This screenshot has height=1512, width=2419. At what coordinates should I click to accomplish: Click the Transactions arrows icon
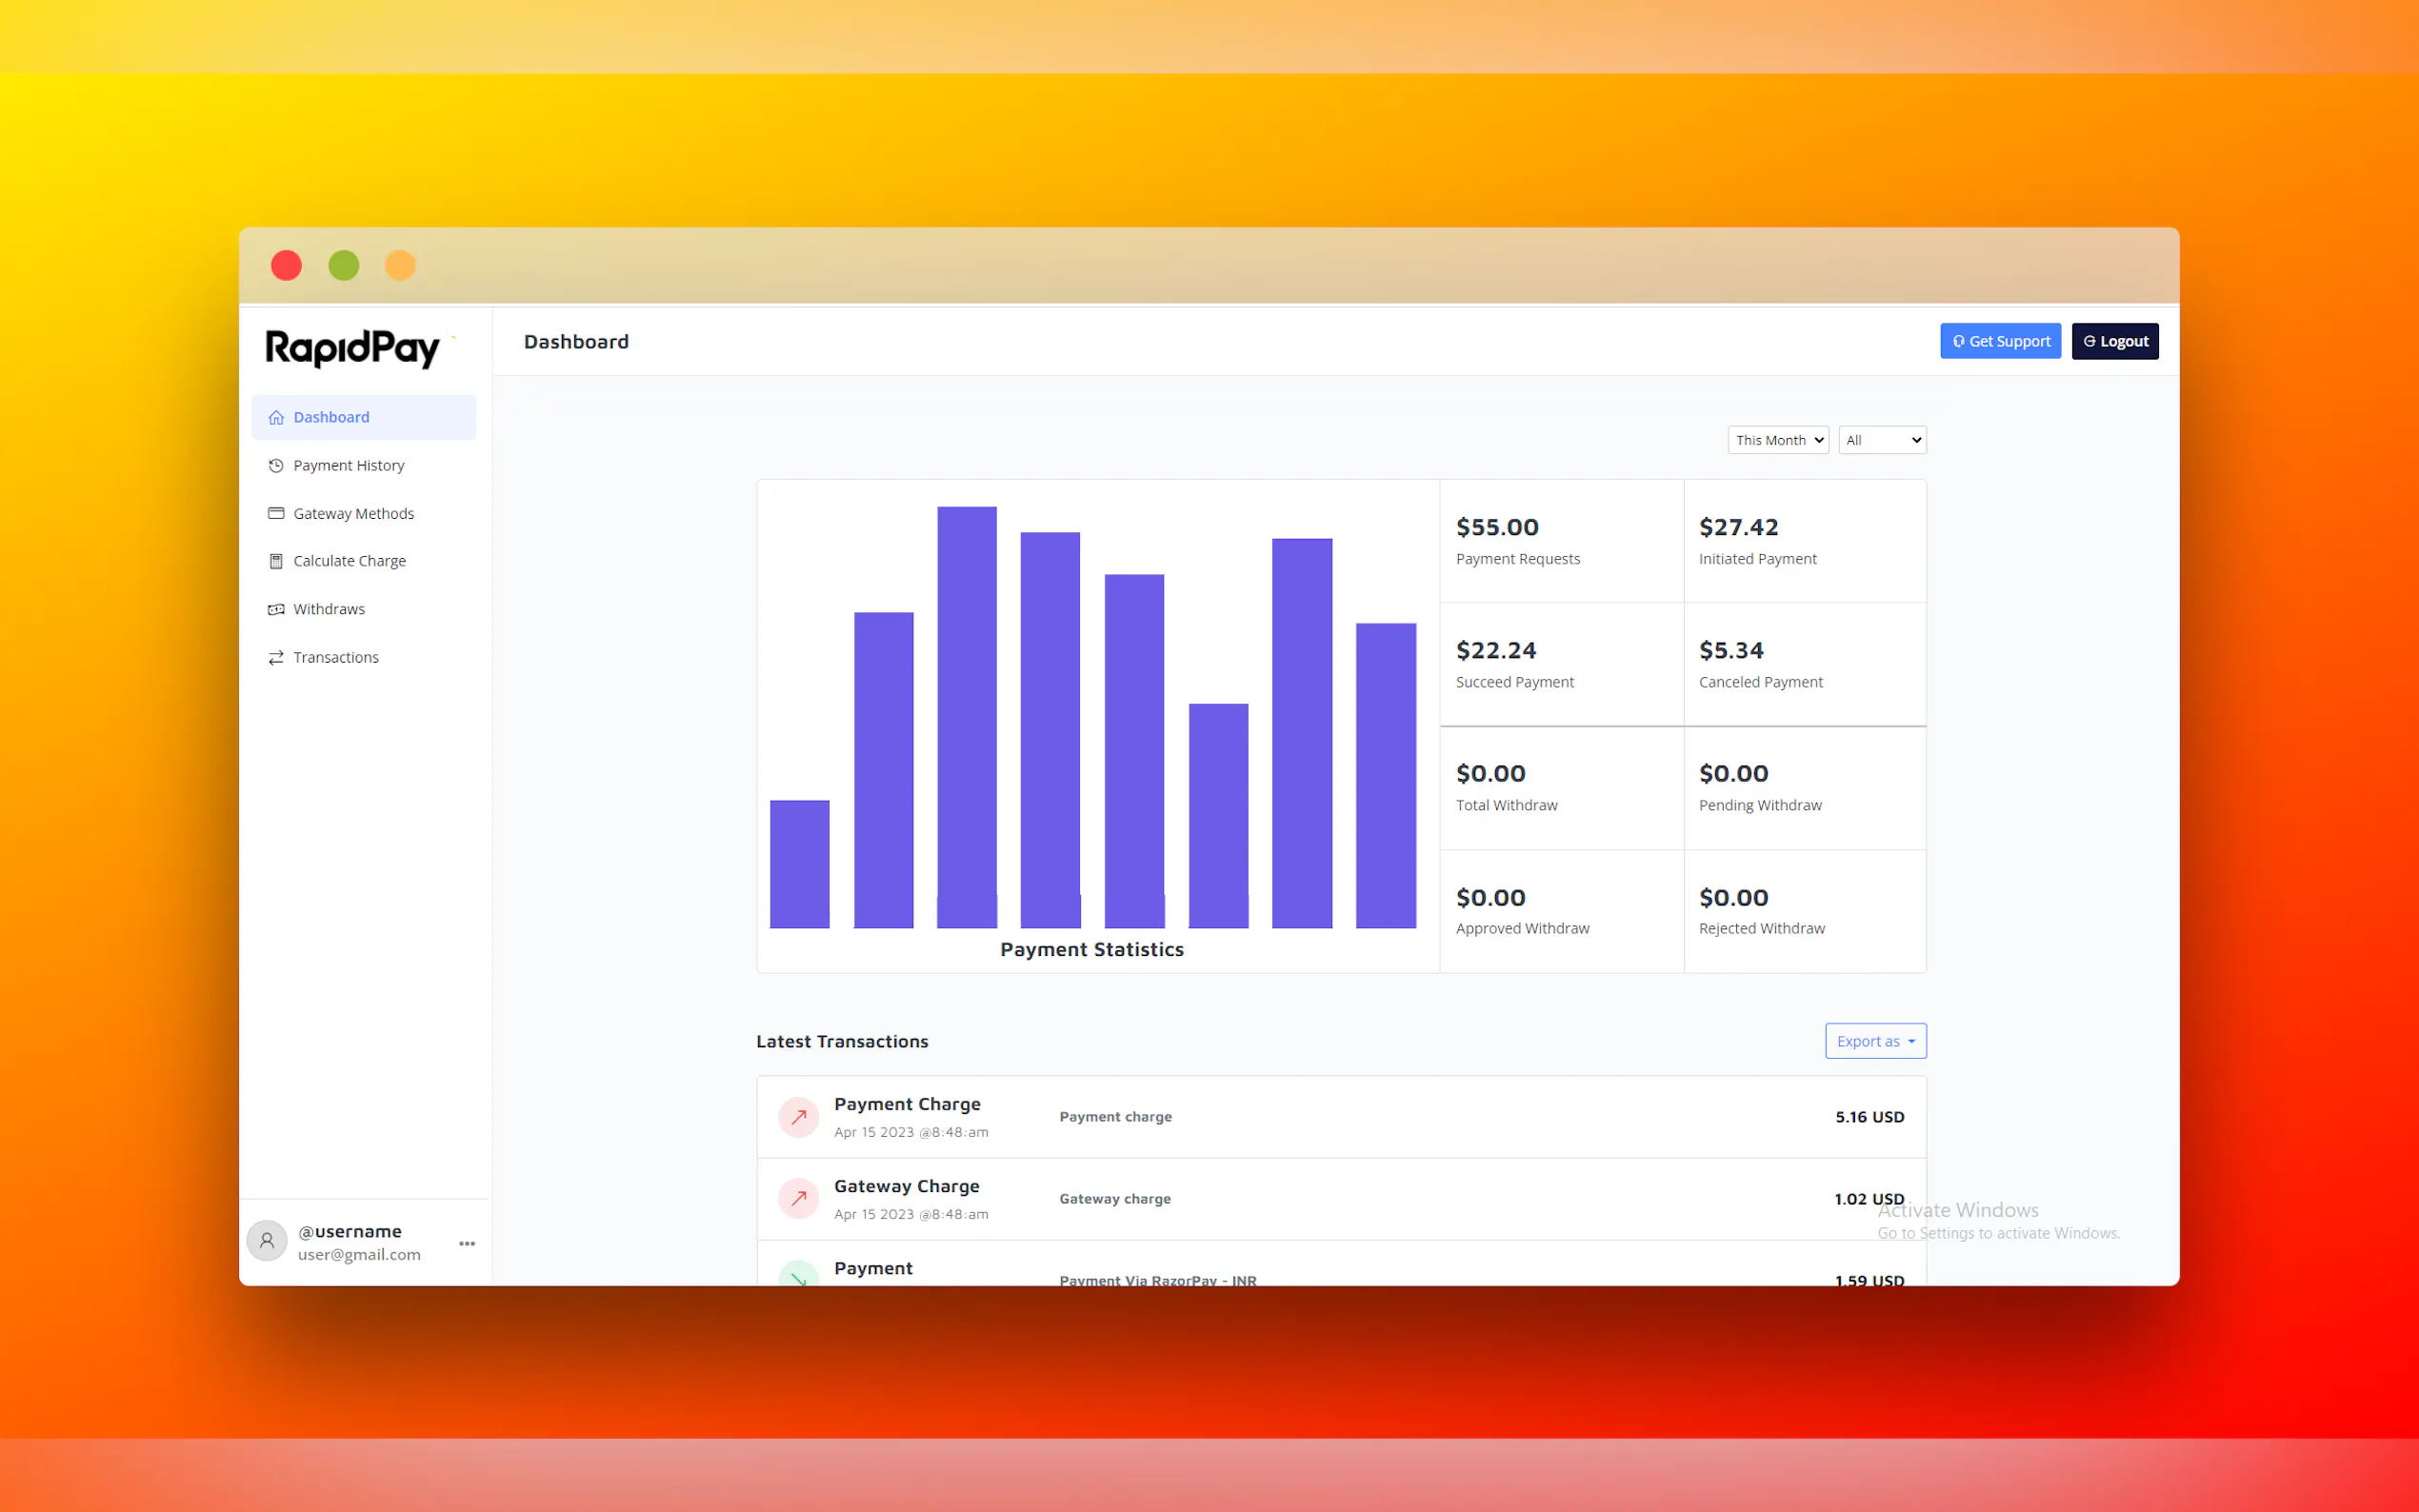click(x=276, y=657)
